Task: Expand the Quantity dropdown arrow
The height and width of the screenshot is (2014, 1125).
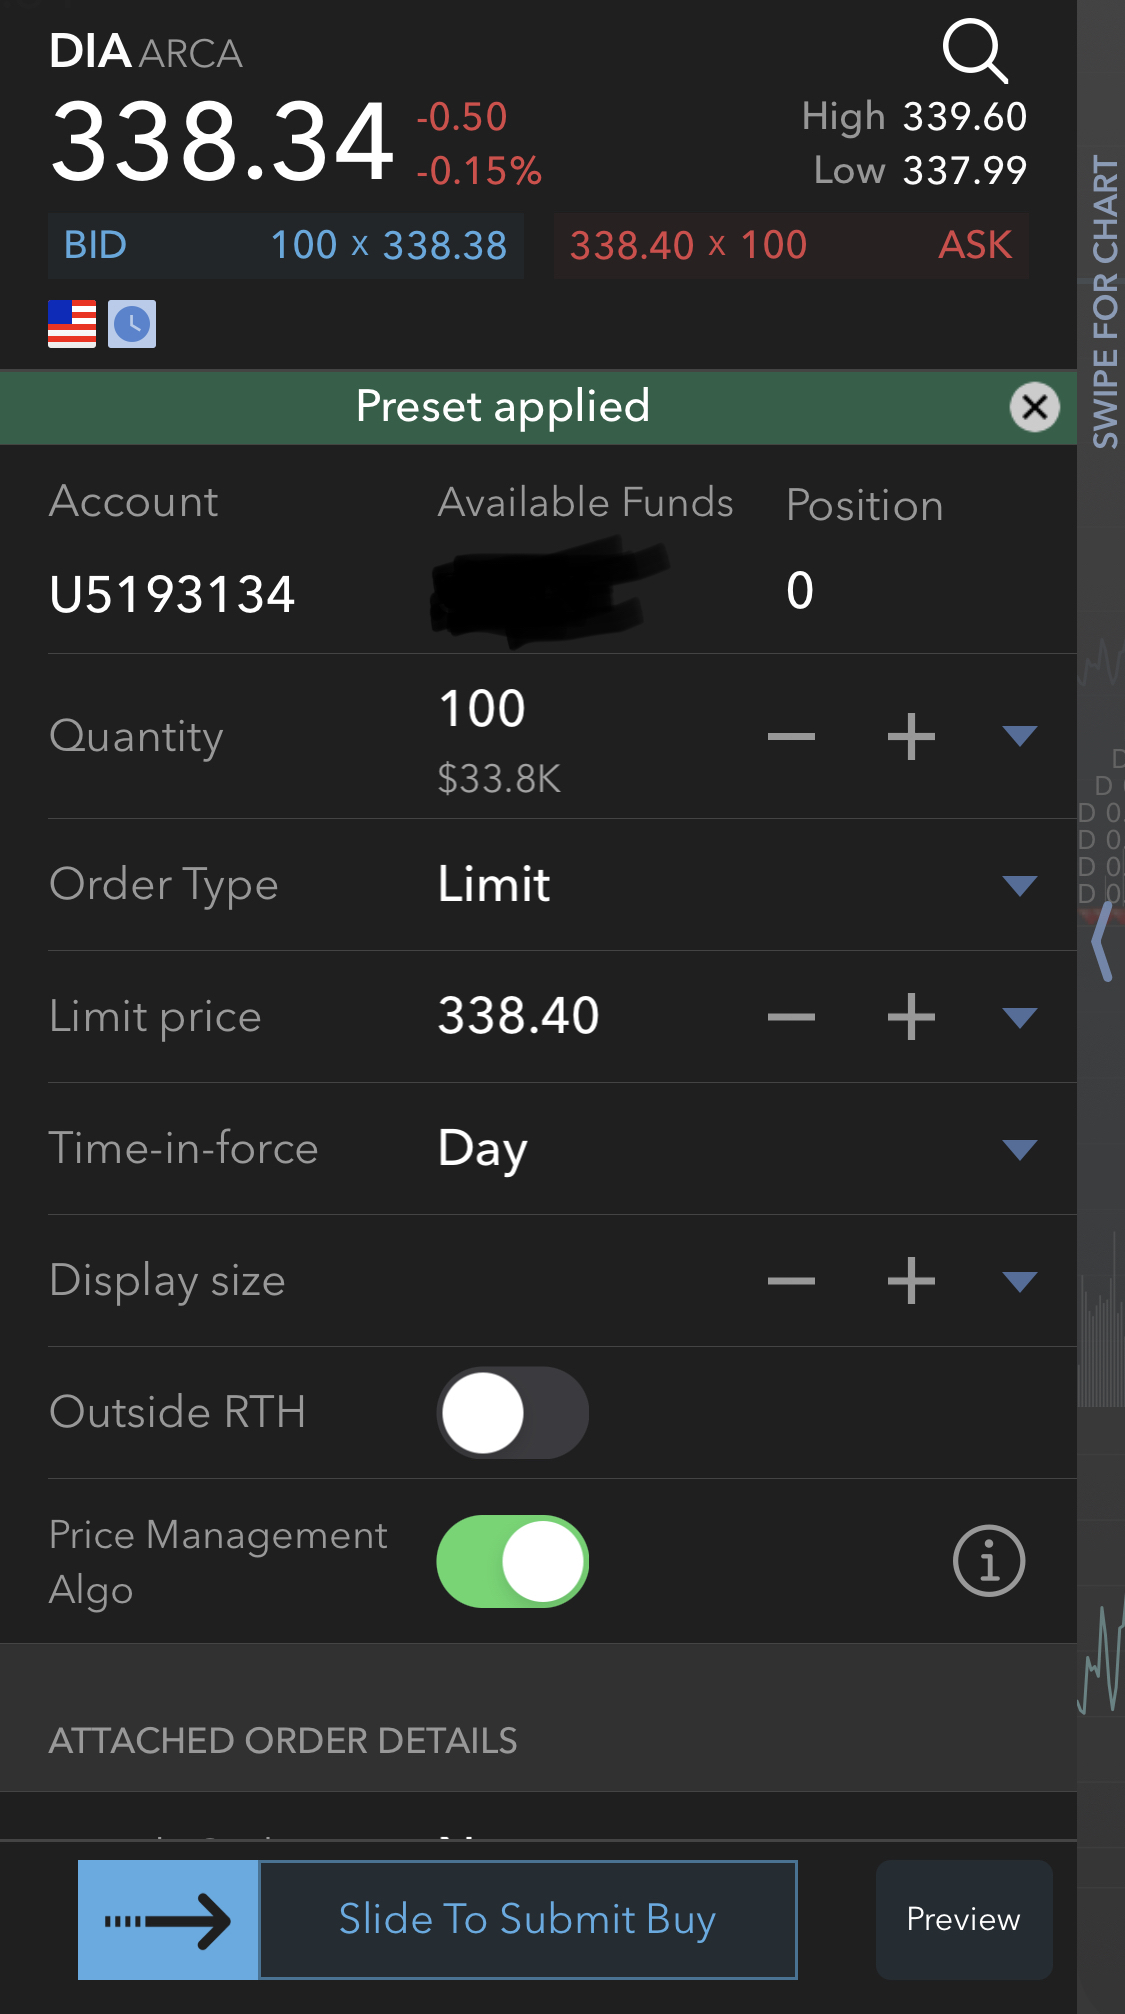Action: coord(1019,737)
